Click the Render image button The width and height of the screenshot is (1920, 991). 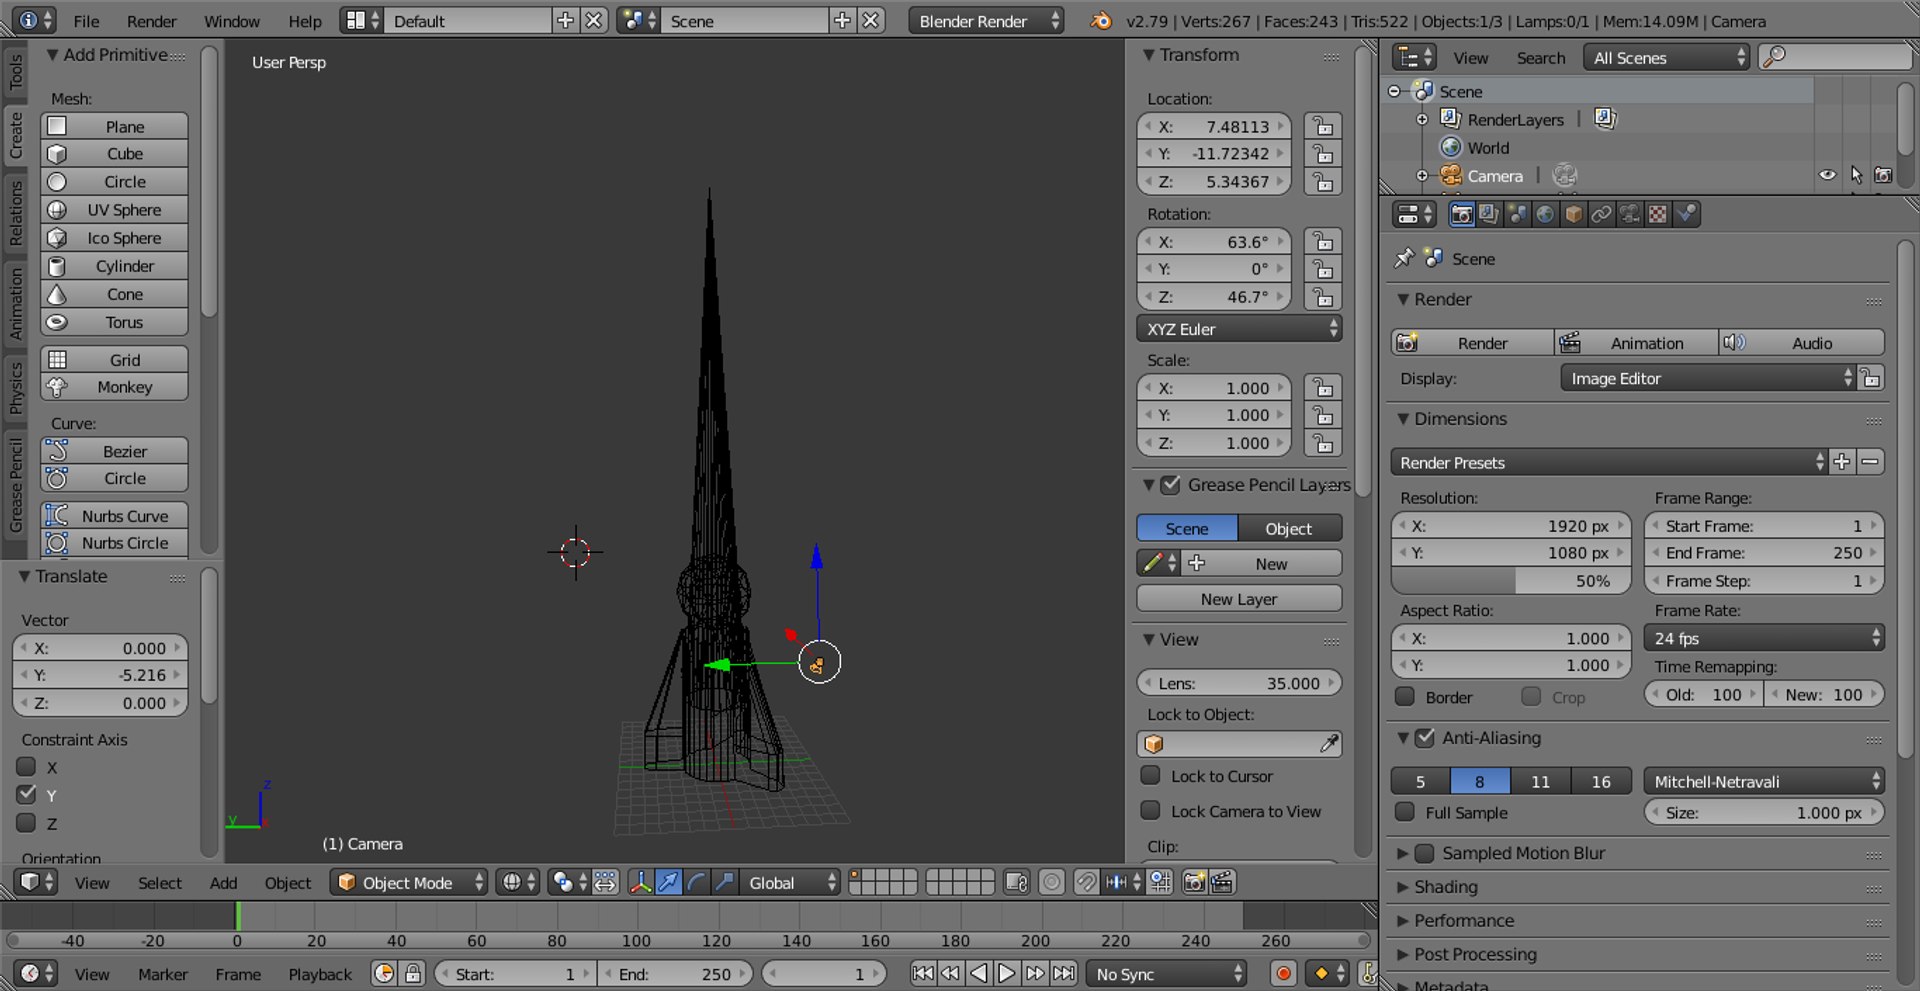pos(1473,343)
